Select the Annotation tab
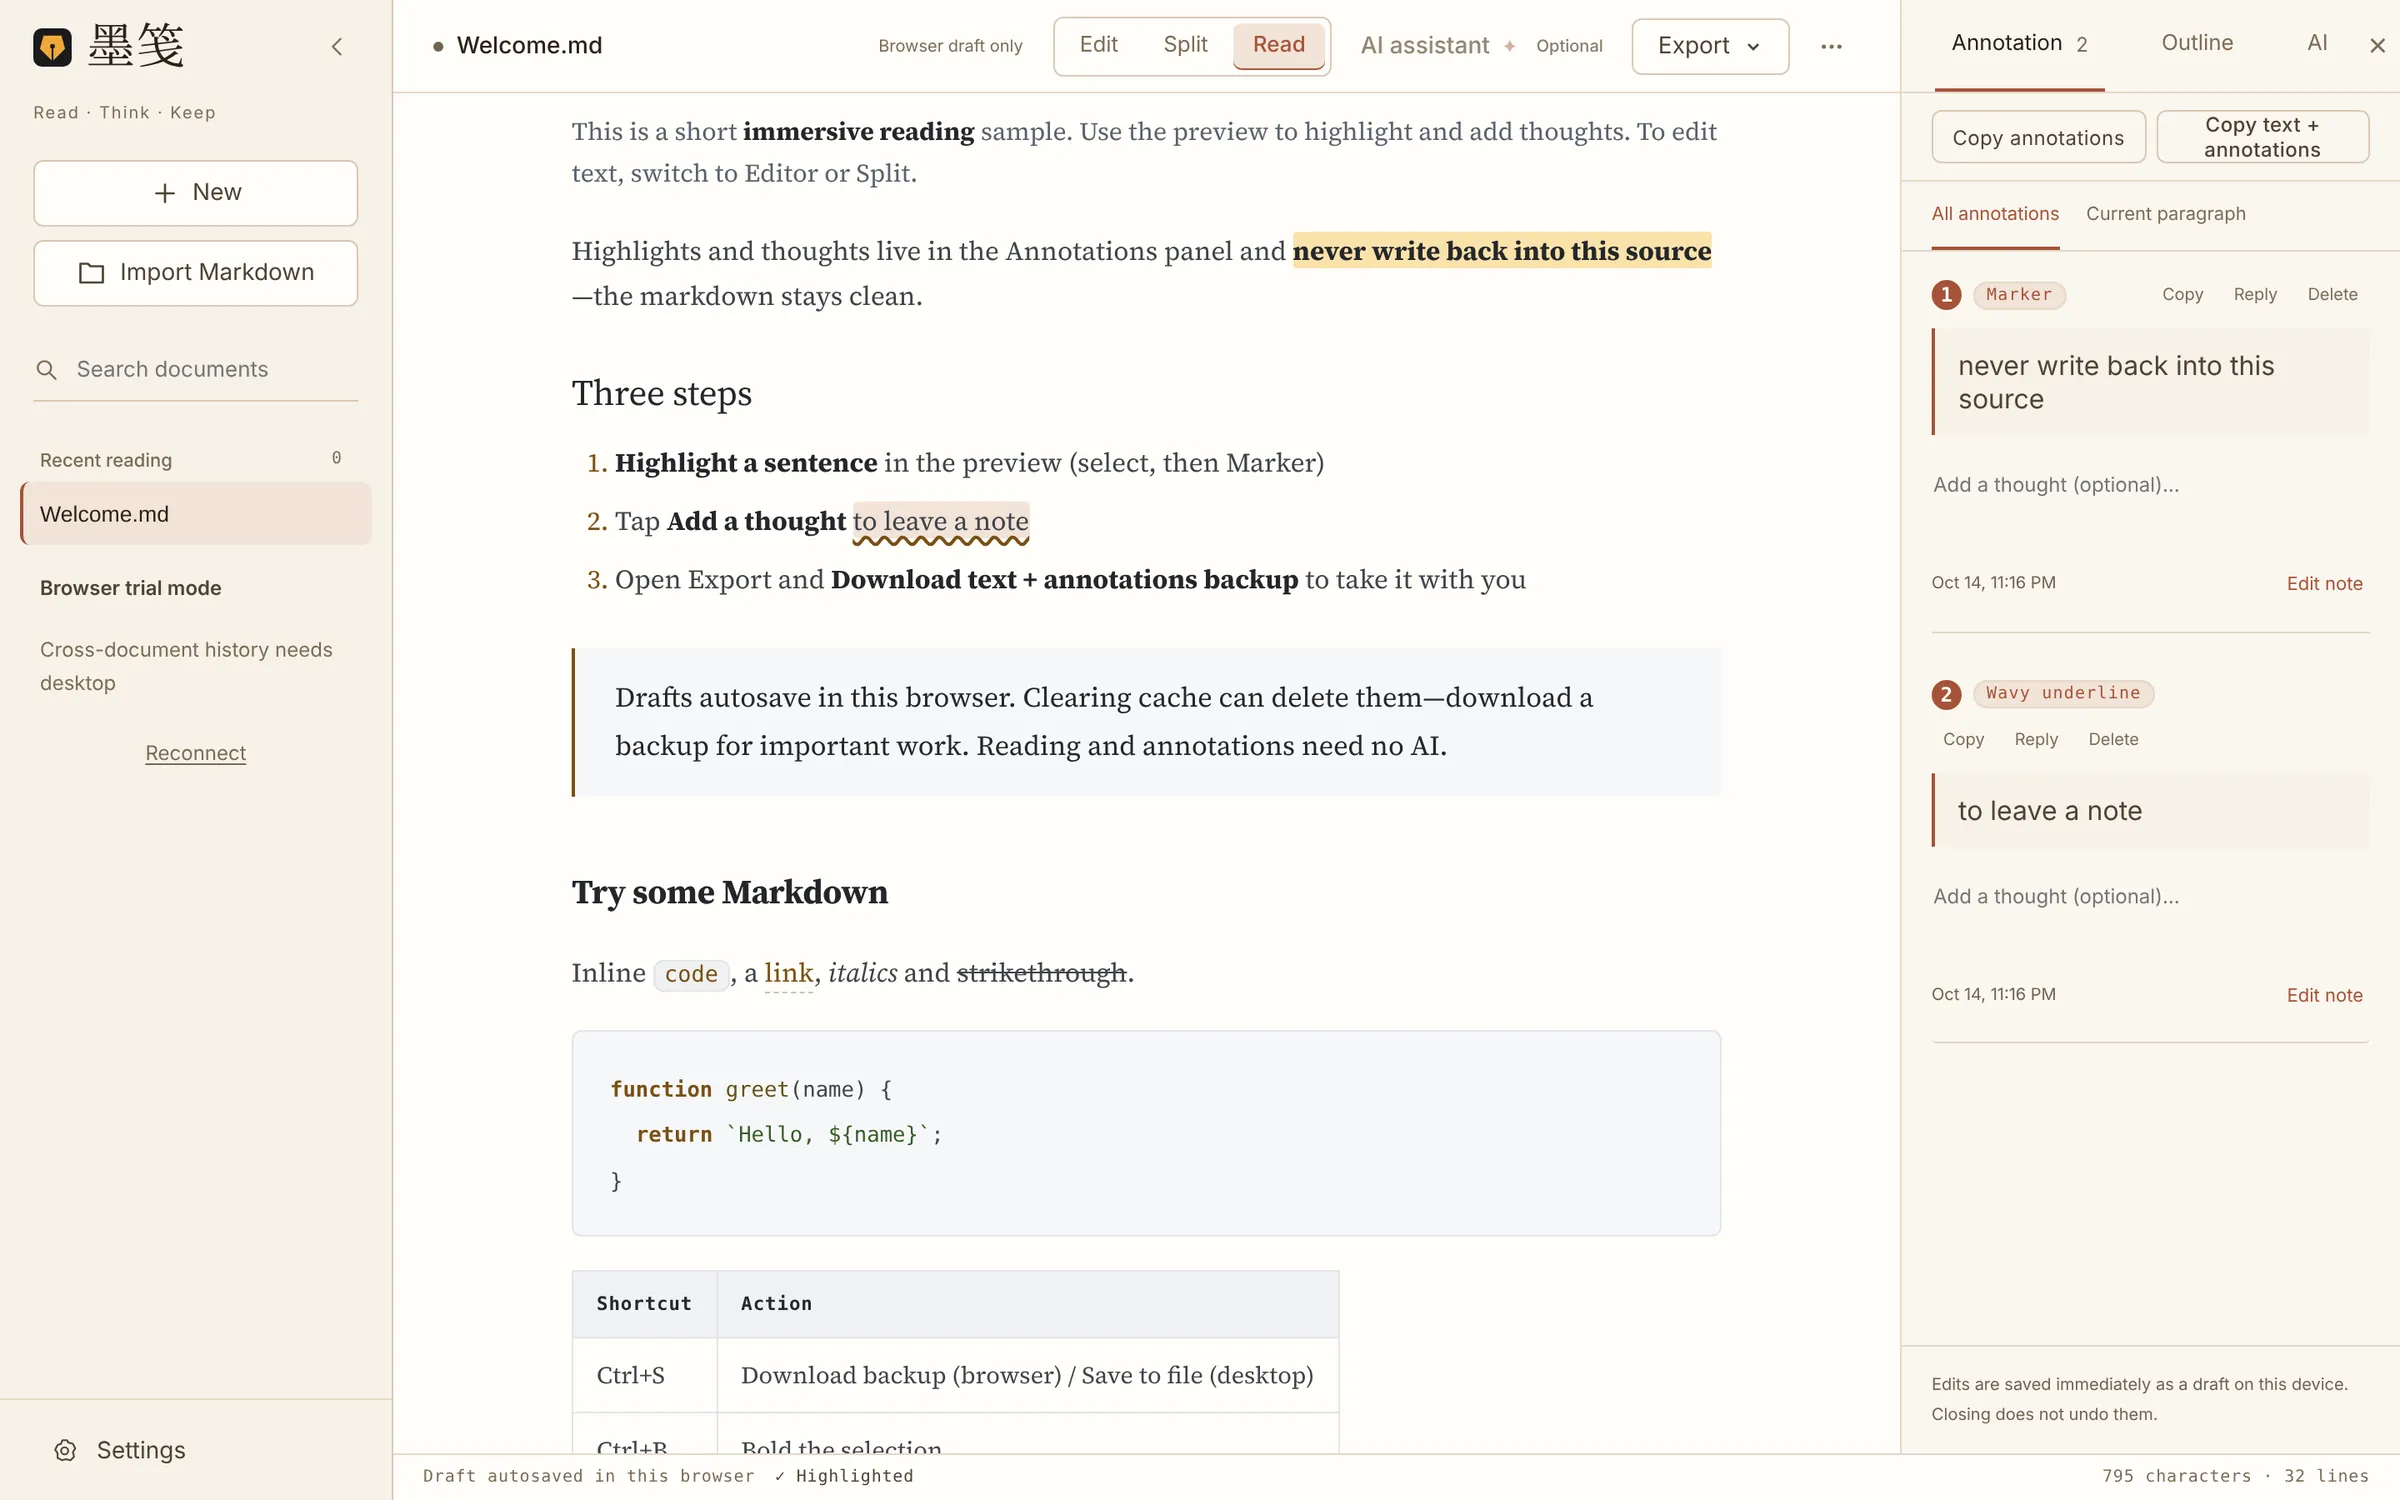The height and width of the screenshot is (1500, 2400). [2018, 44]
